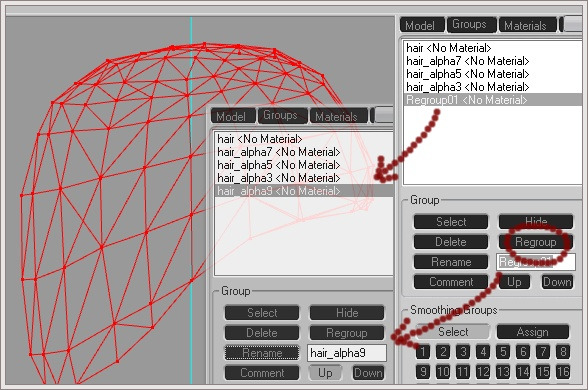The height and width of the screenshot is (390, 588).
Task: Toggle smoothing group 9
Action: [423, 372]
